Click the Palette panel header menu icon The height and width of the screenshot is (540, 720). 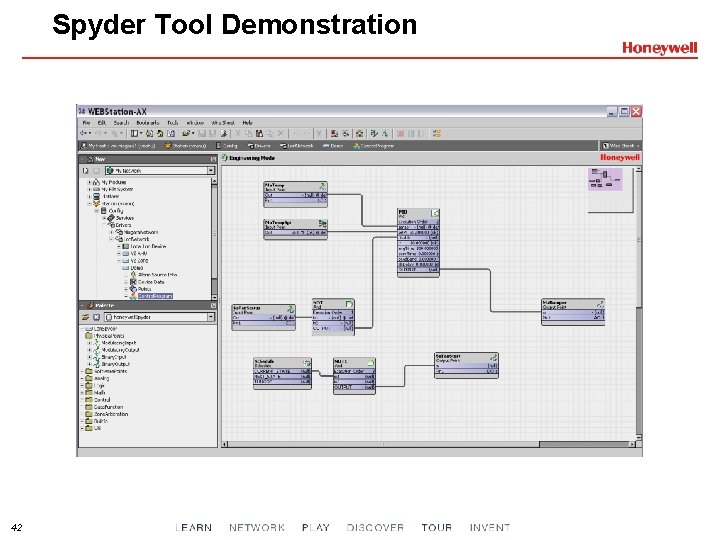(213, 305)
